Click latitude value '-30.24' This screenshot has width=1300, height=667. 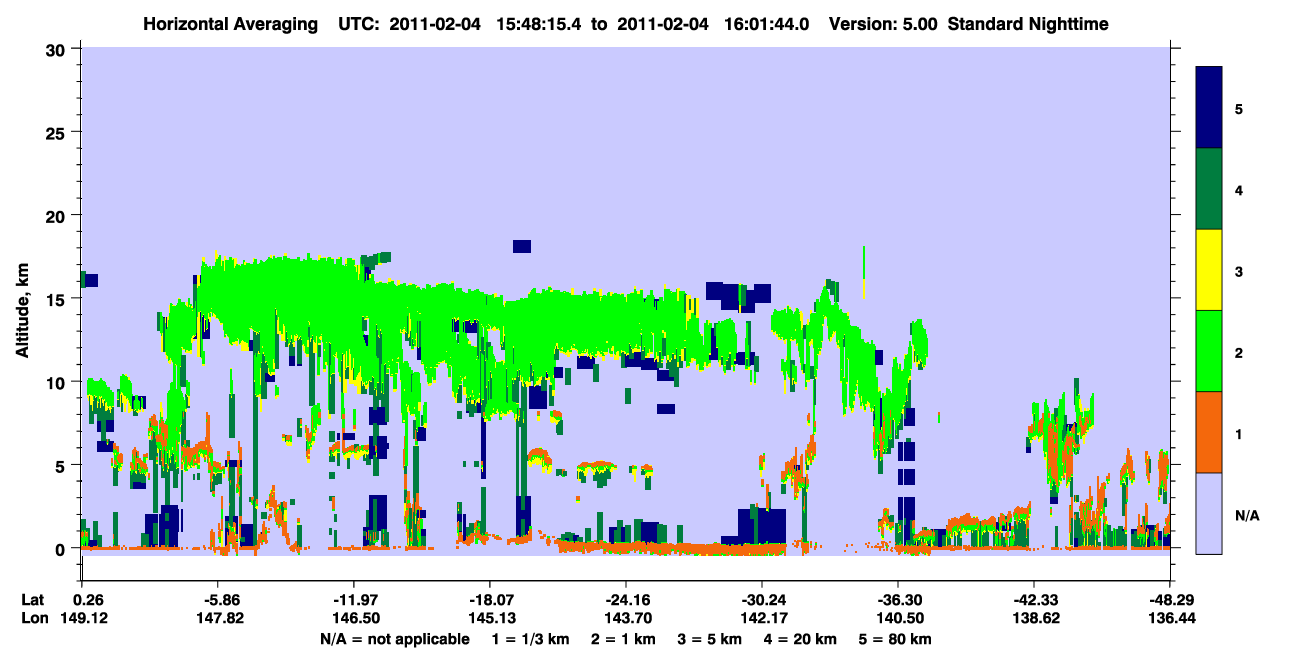pos(762,600)
